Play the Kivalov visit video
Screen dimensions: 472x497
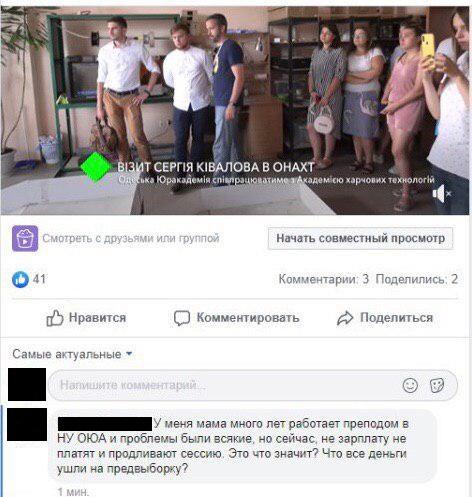pos(235,110)
